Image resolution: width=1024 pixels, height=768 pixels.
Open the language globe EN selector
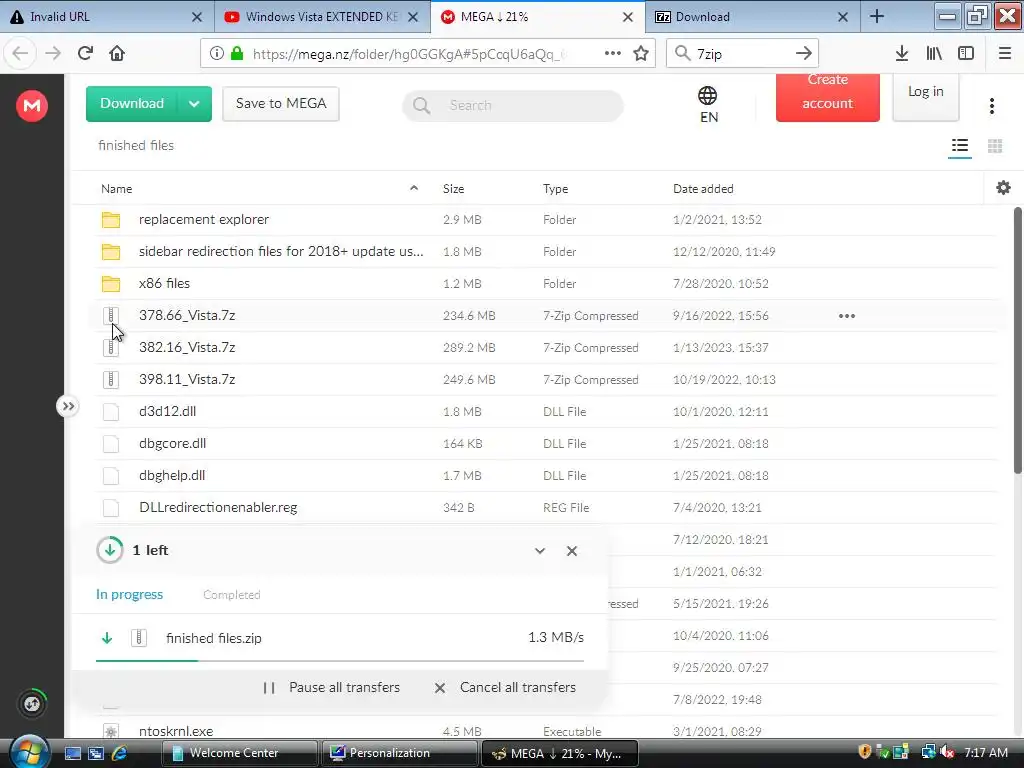click(708, 104)
